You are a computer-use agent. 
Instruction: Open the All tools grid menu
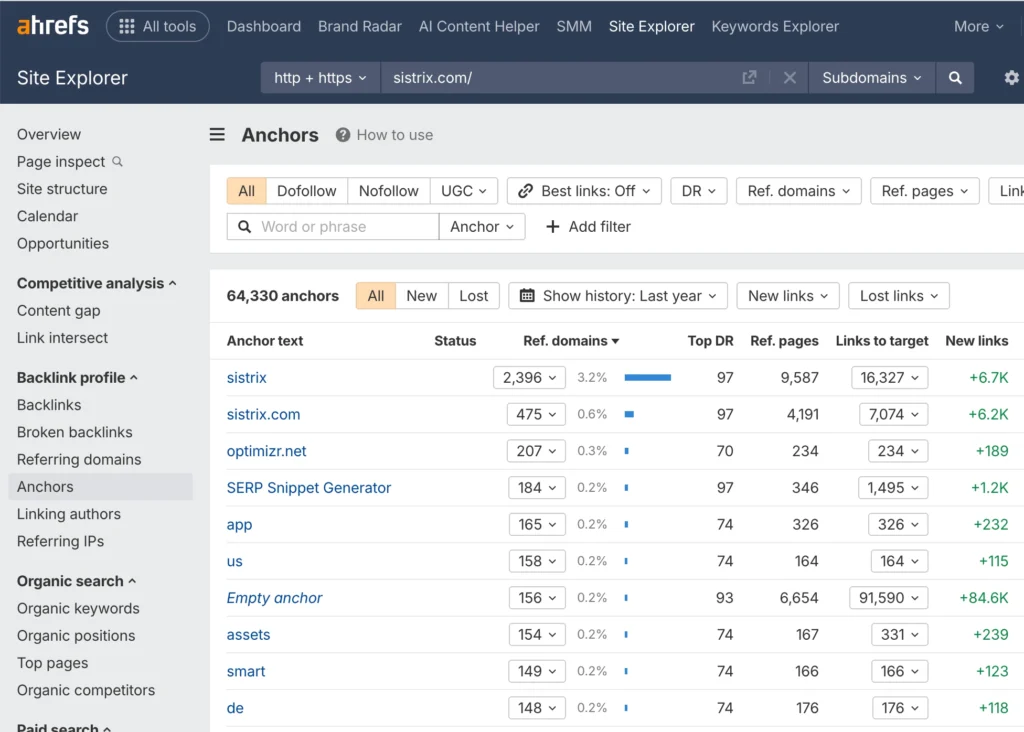(x=157, y=26)
